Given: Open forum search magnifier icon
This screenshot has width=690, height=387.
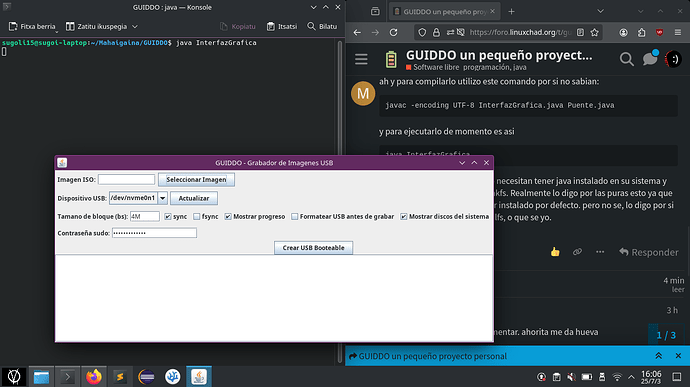Looking at the screenshot, I should pos(626,59).
